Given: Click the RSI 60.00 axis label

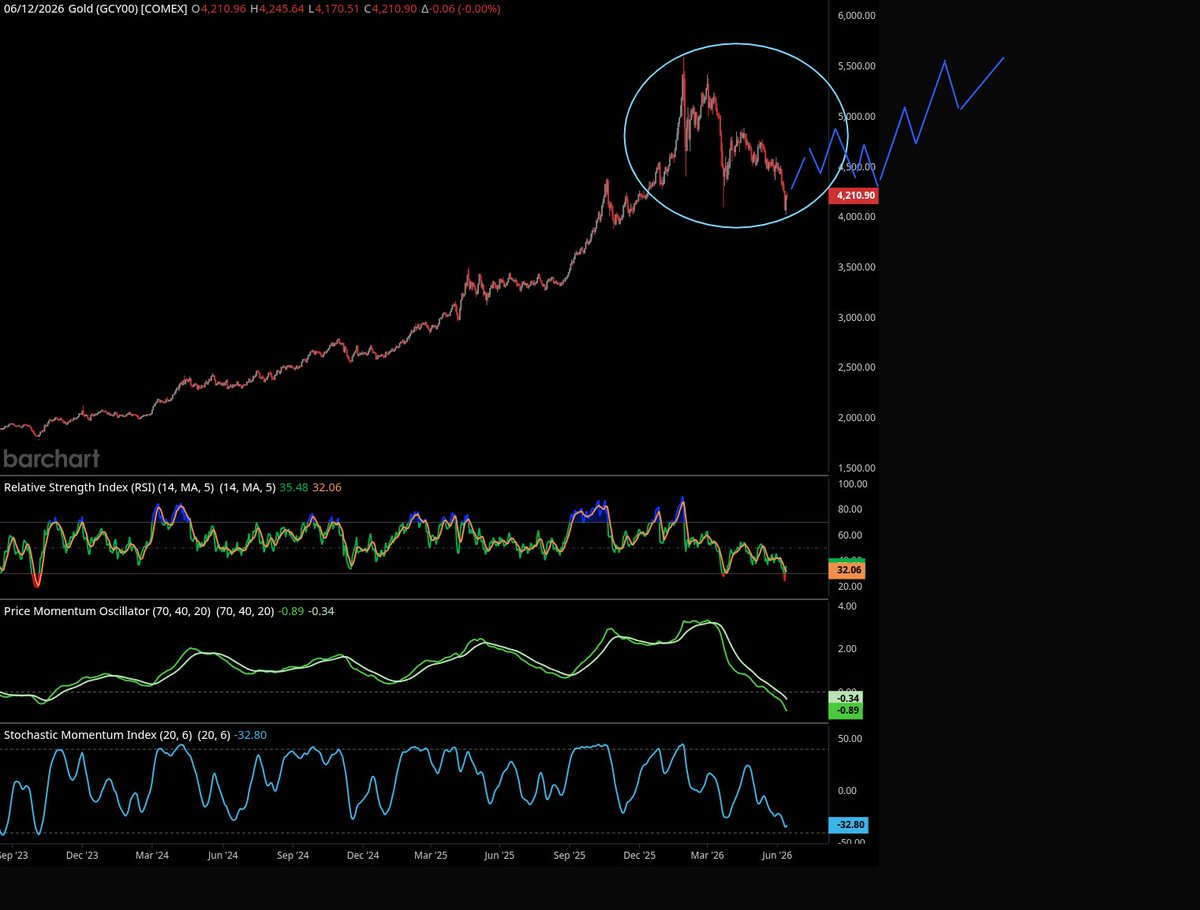Looking at the screenshot, I should pyautogui.click(x=851, y=535).
